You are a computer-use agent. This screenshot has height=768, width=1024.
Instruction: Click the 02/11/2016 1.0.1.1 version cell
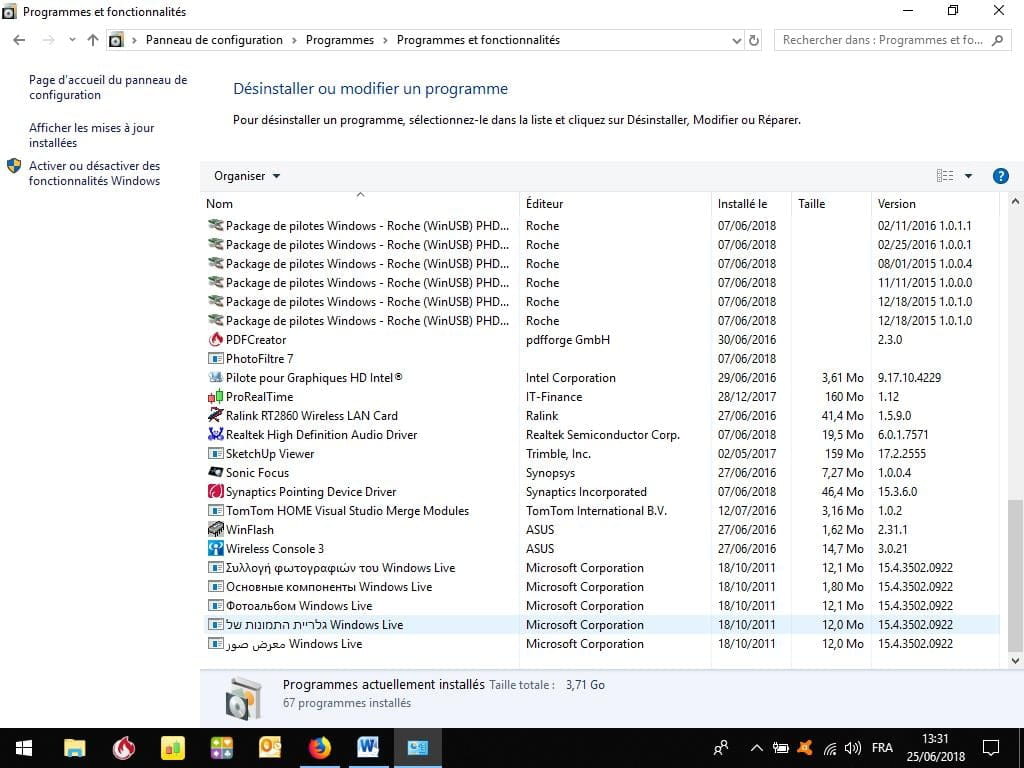[x=925, y=225]
